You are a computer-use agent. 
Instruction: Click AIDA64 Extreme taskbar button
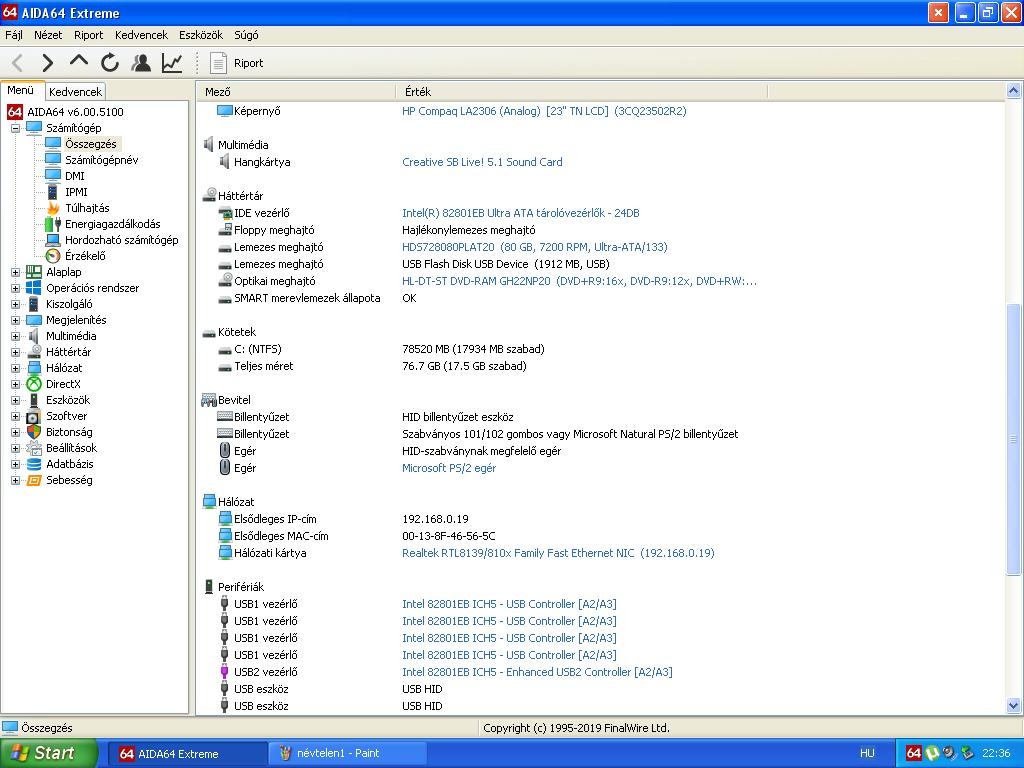coord(186,753)
